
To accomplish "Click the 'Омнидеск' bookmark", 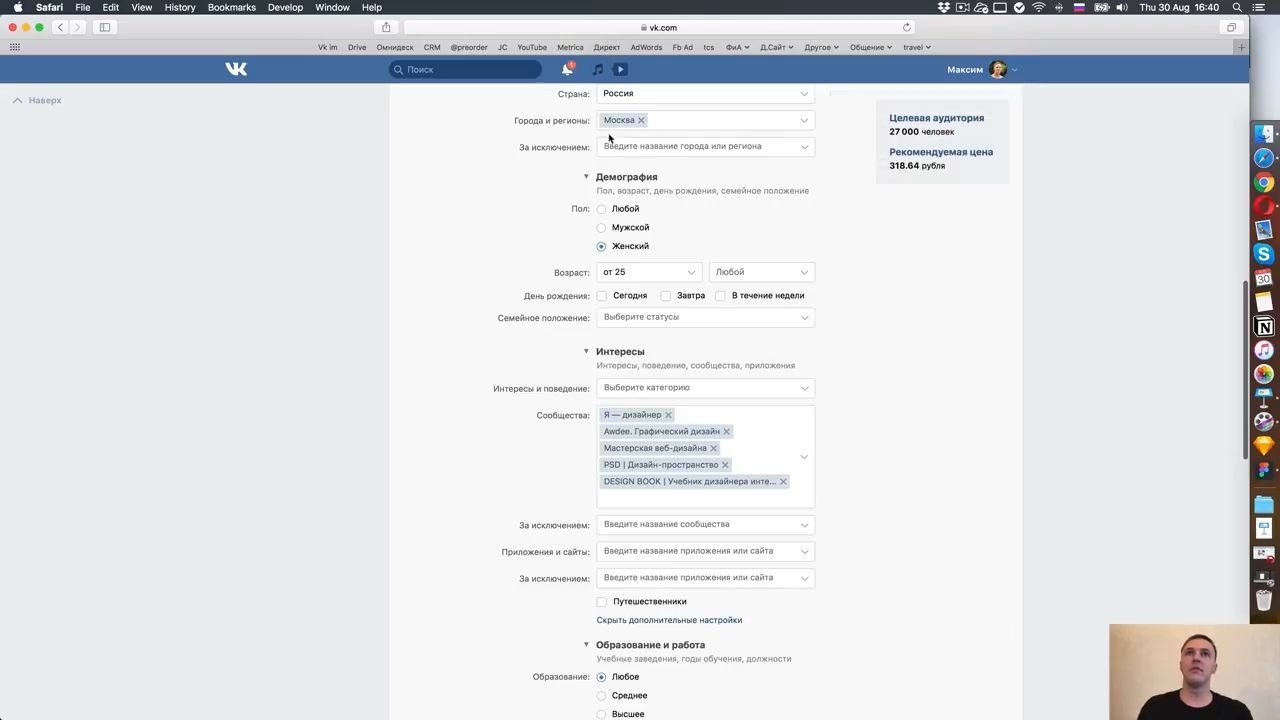I will click(x=395, y=47).
